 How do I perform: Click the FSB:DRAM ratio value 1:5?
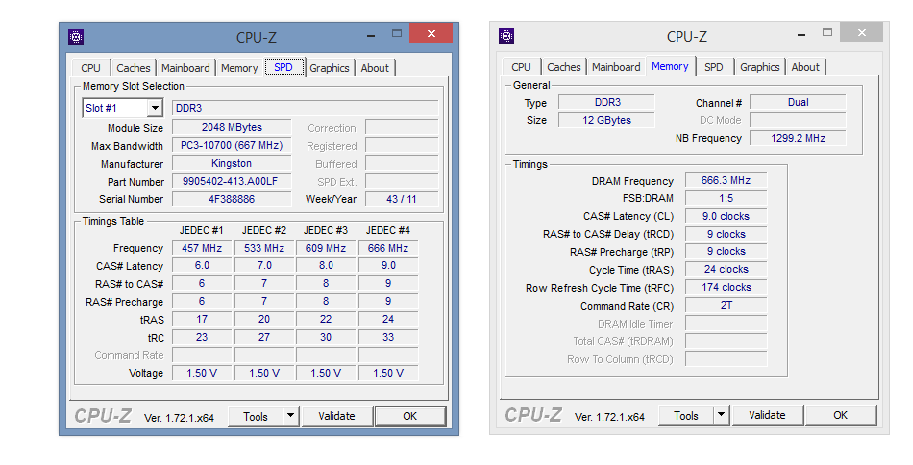726,198
